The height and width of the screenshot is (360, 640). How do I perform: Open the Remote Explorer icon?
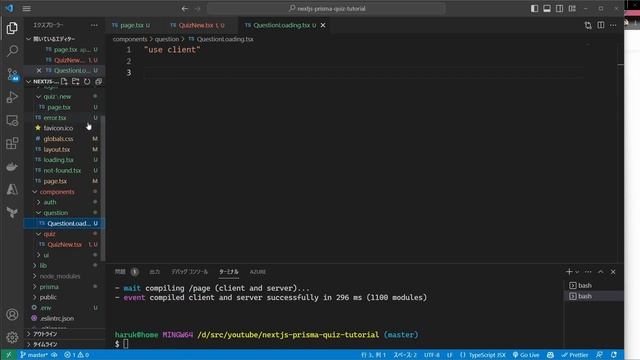pos(12,120)
